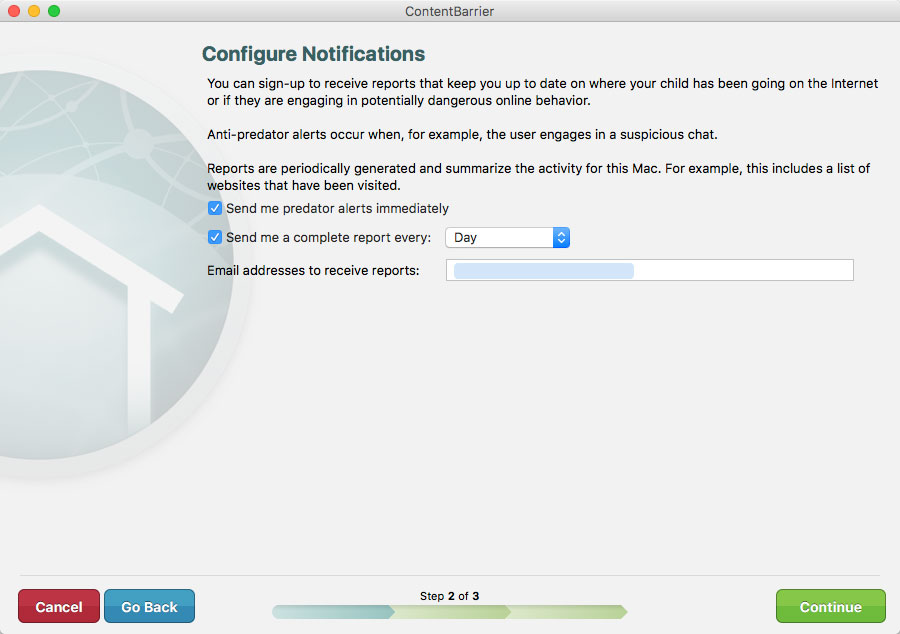Image resolution: width=900 pixels, height=634 pixels.
Task: Click the Anti-predator alerts explanation sentence
Action: coord(462,134)
